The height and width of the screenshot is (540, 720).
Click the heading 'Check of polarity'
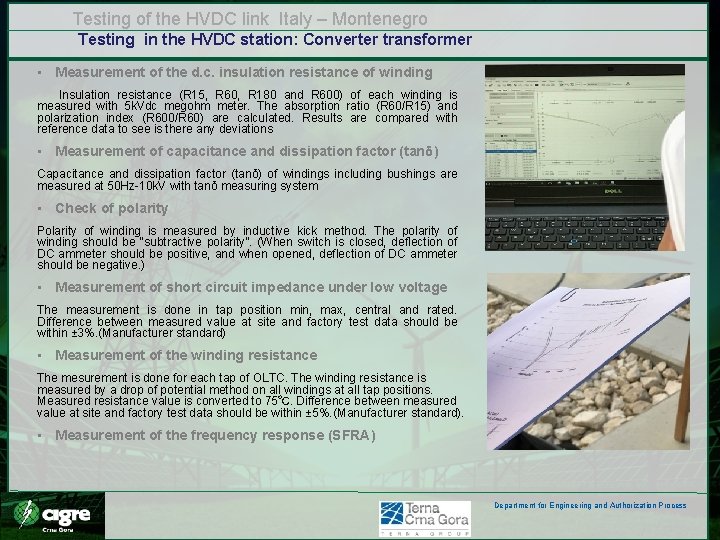tap(112, 208)
